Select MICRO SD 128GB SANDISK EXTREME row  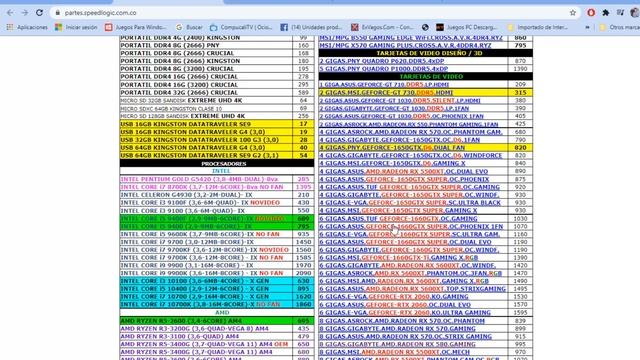pyautogui.click(x=217, y=116)
